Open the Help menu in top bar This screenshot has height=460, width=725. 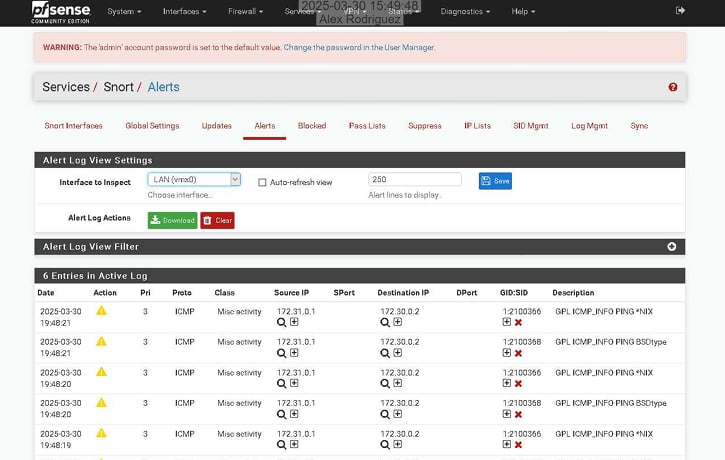tap(523, 12)
